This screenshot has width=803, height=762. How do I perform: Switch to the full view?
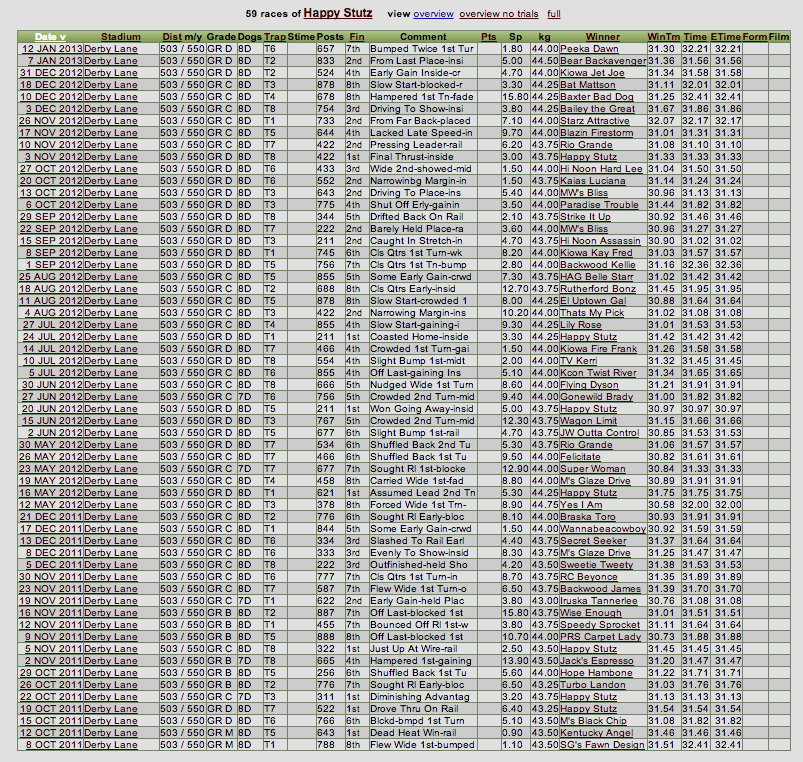(x=554, y=14)
